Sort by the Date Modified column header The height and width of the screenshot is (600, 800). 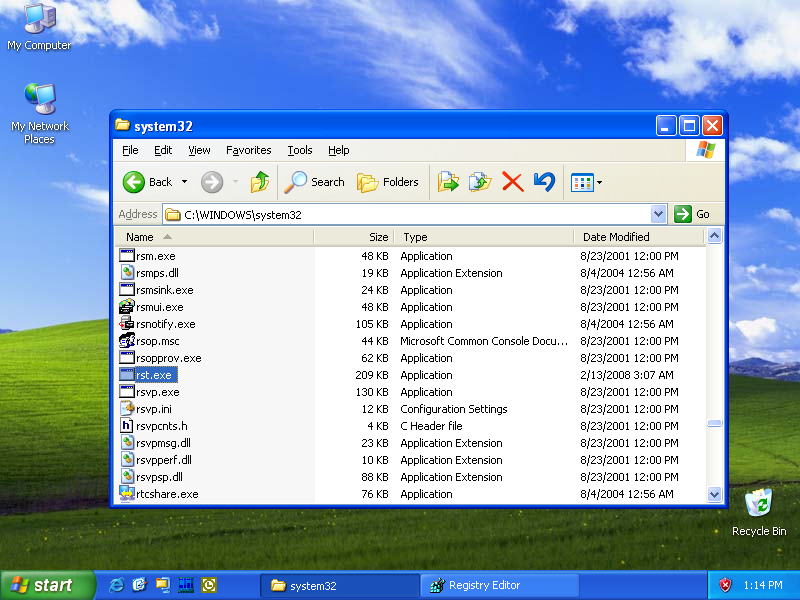639,237
